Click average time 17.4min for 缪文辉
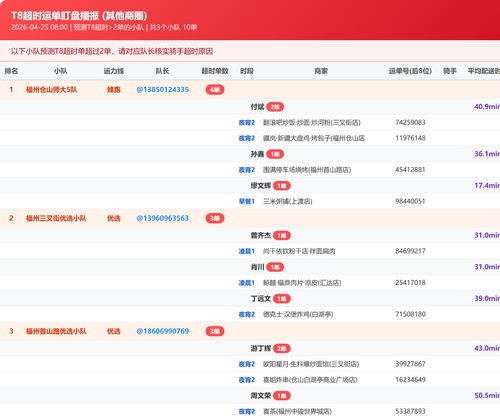 tap(487, 186)
